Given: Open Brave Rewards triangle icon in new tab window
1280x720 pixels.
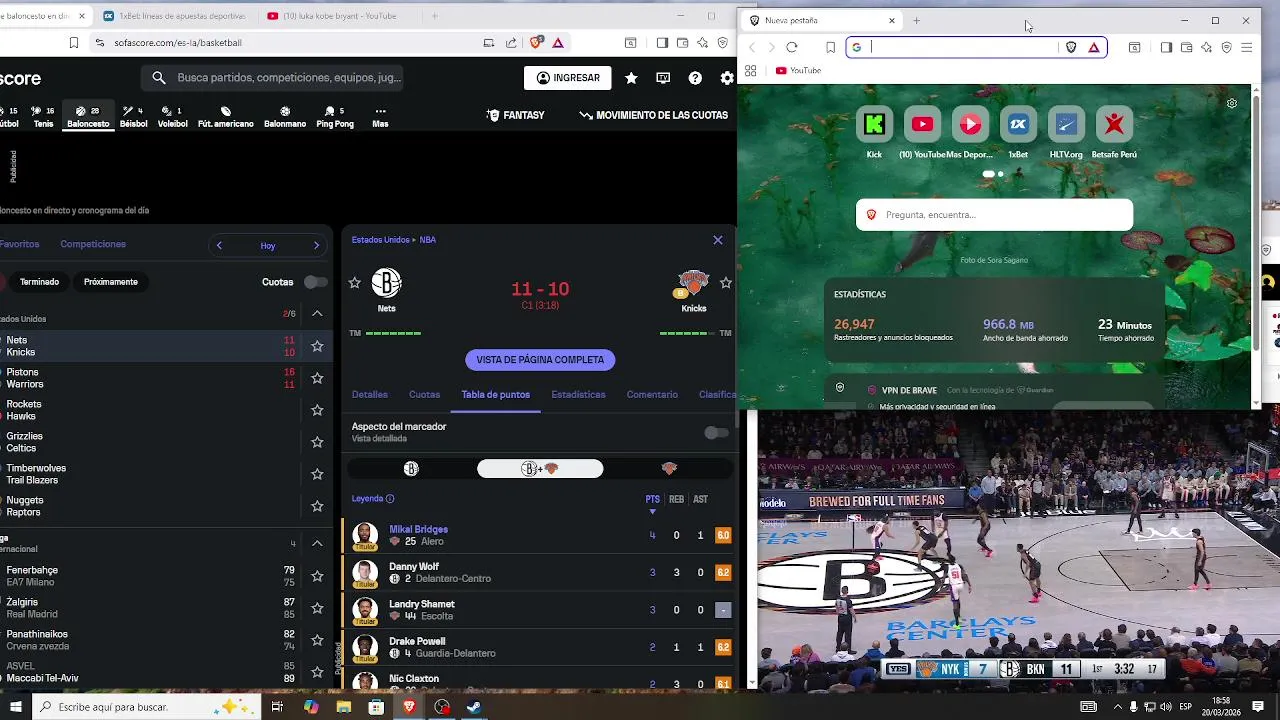Looking at the screenshot, I should click(1094, 47).
